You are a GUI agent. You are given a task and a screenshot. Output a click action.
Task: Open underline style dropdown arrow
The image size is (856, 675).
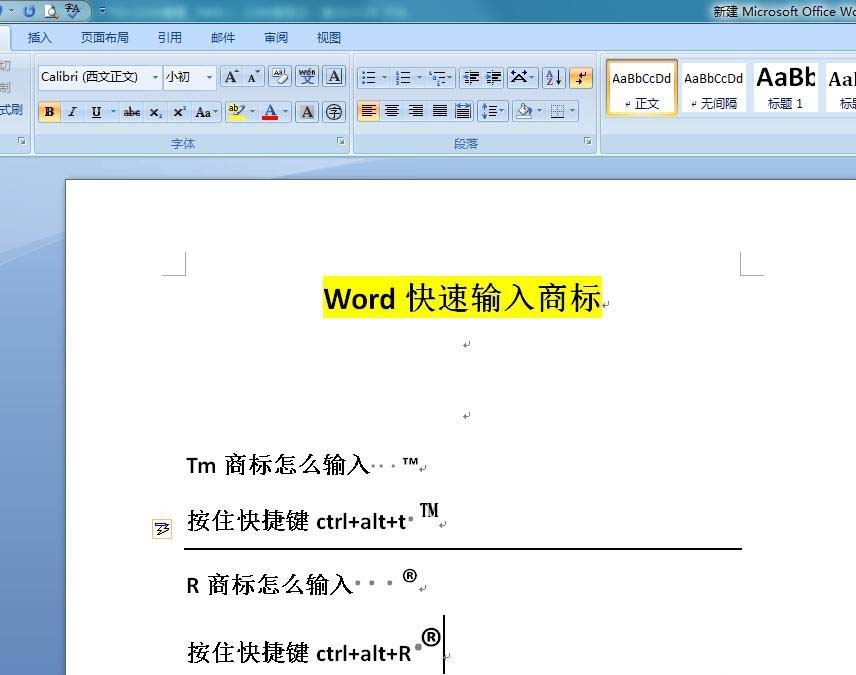click(x=113, y=112)
